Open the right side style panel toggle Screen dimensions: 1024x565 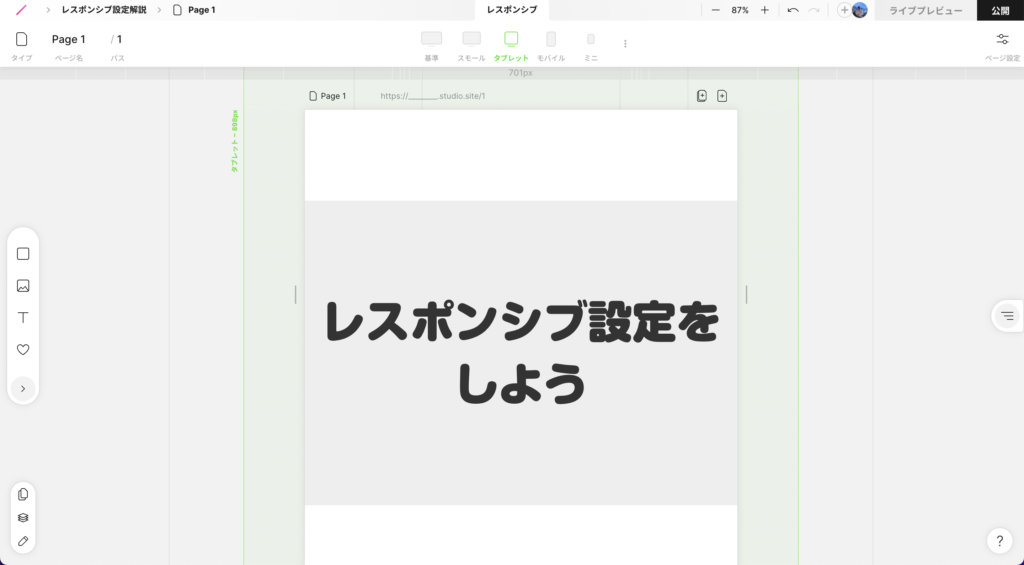[x=1008, y=316]
